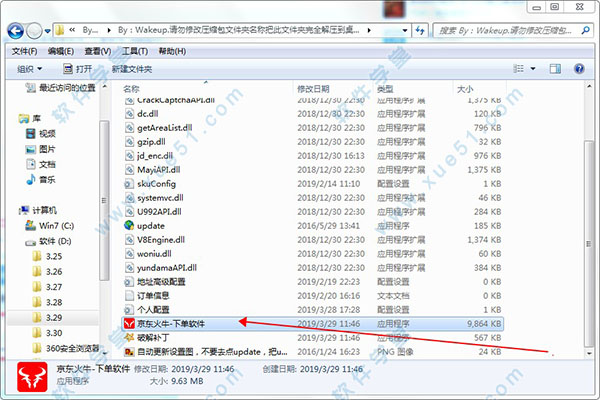
Task: Toggle the preview pane icon
Action: [555, 69]
